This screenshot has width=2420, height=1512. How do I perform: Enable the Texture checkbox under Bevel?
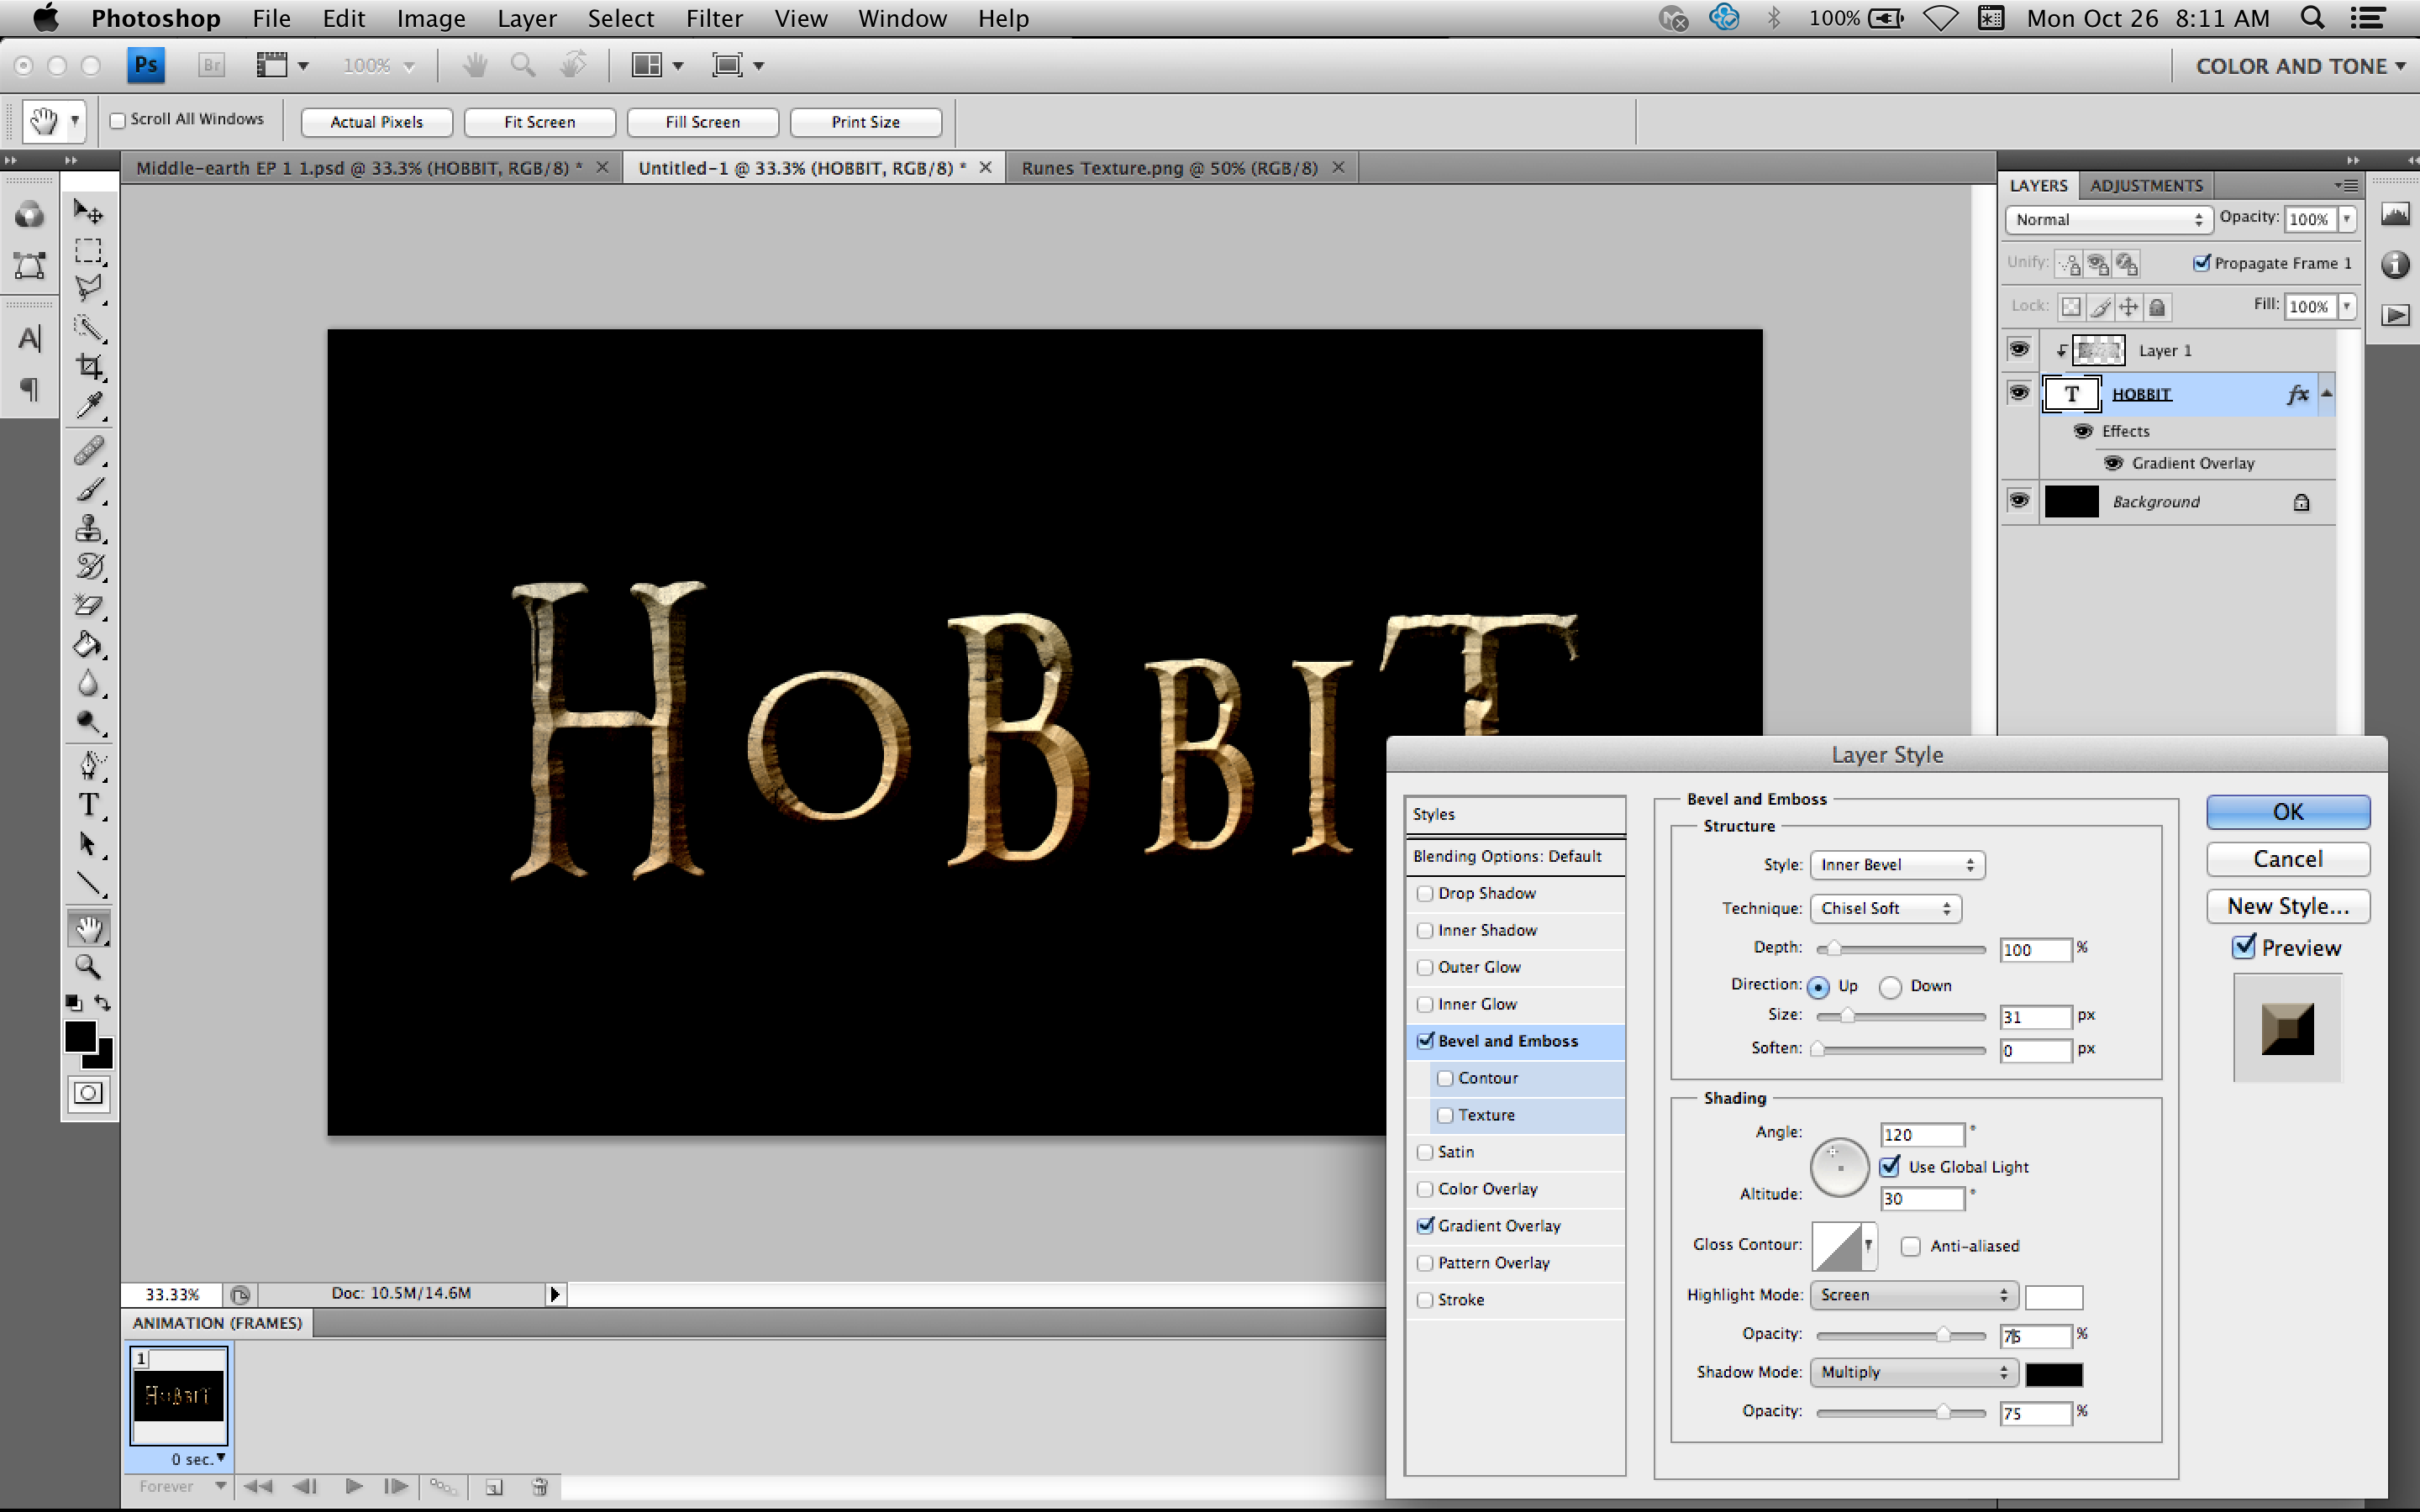(x=1446, y=1115)
